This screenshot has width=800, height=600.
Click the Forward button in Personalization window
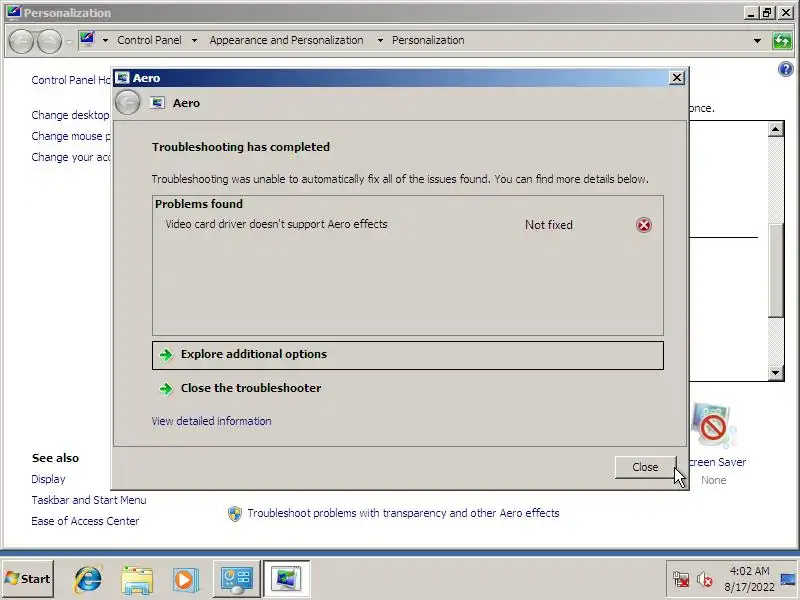(x=49, y=41)
